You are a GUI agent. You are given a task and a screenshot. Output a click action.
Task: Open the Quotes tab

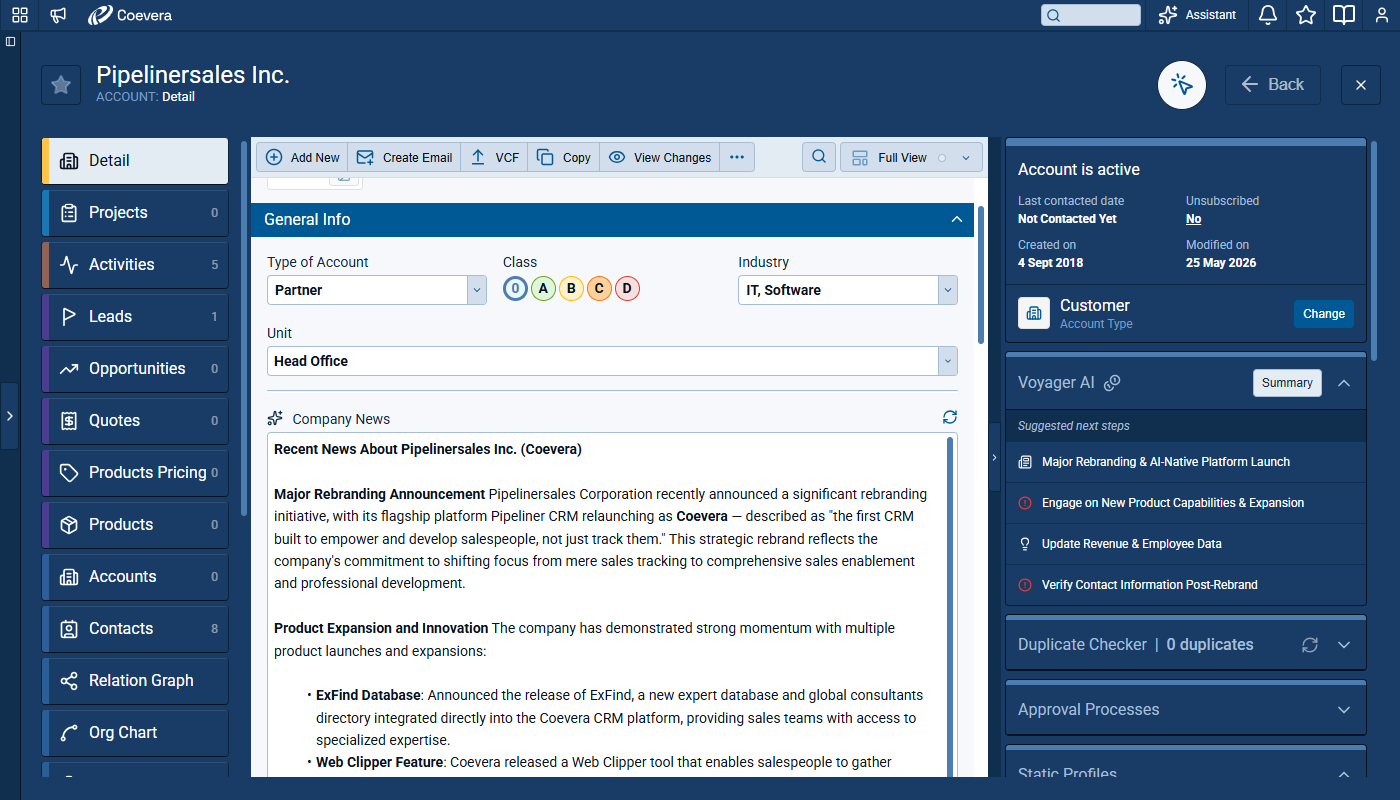(x=135, y=421)
